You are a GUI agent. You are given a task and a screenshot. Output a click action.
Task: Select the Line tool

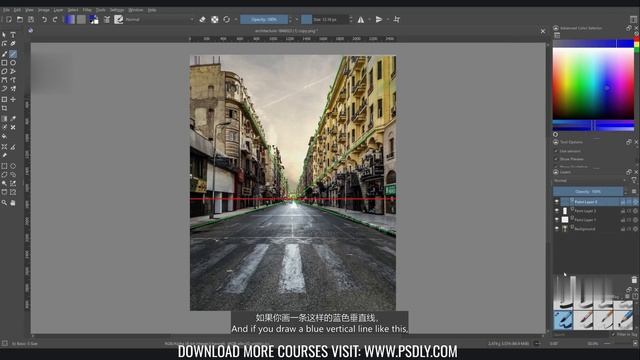(x=13, y=54)
